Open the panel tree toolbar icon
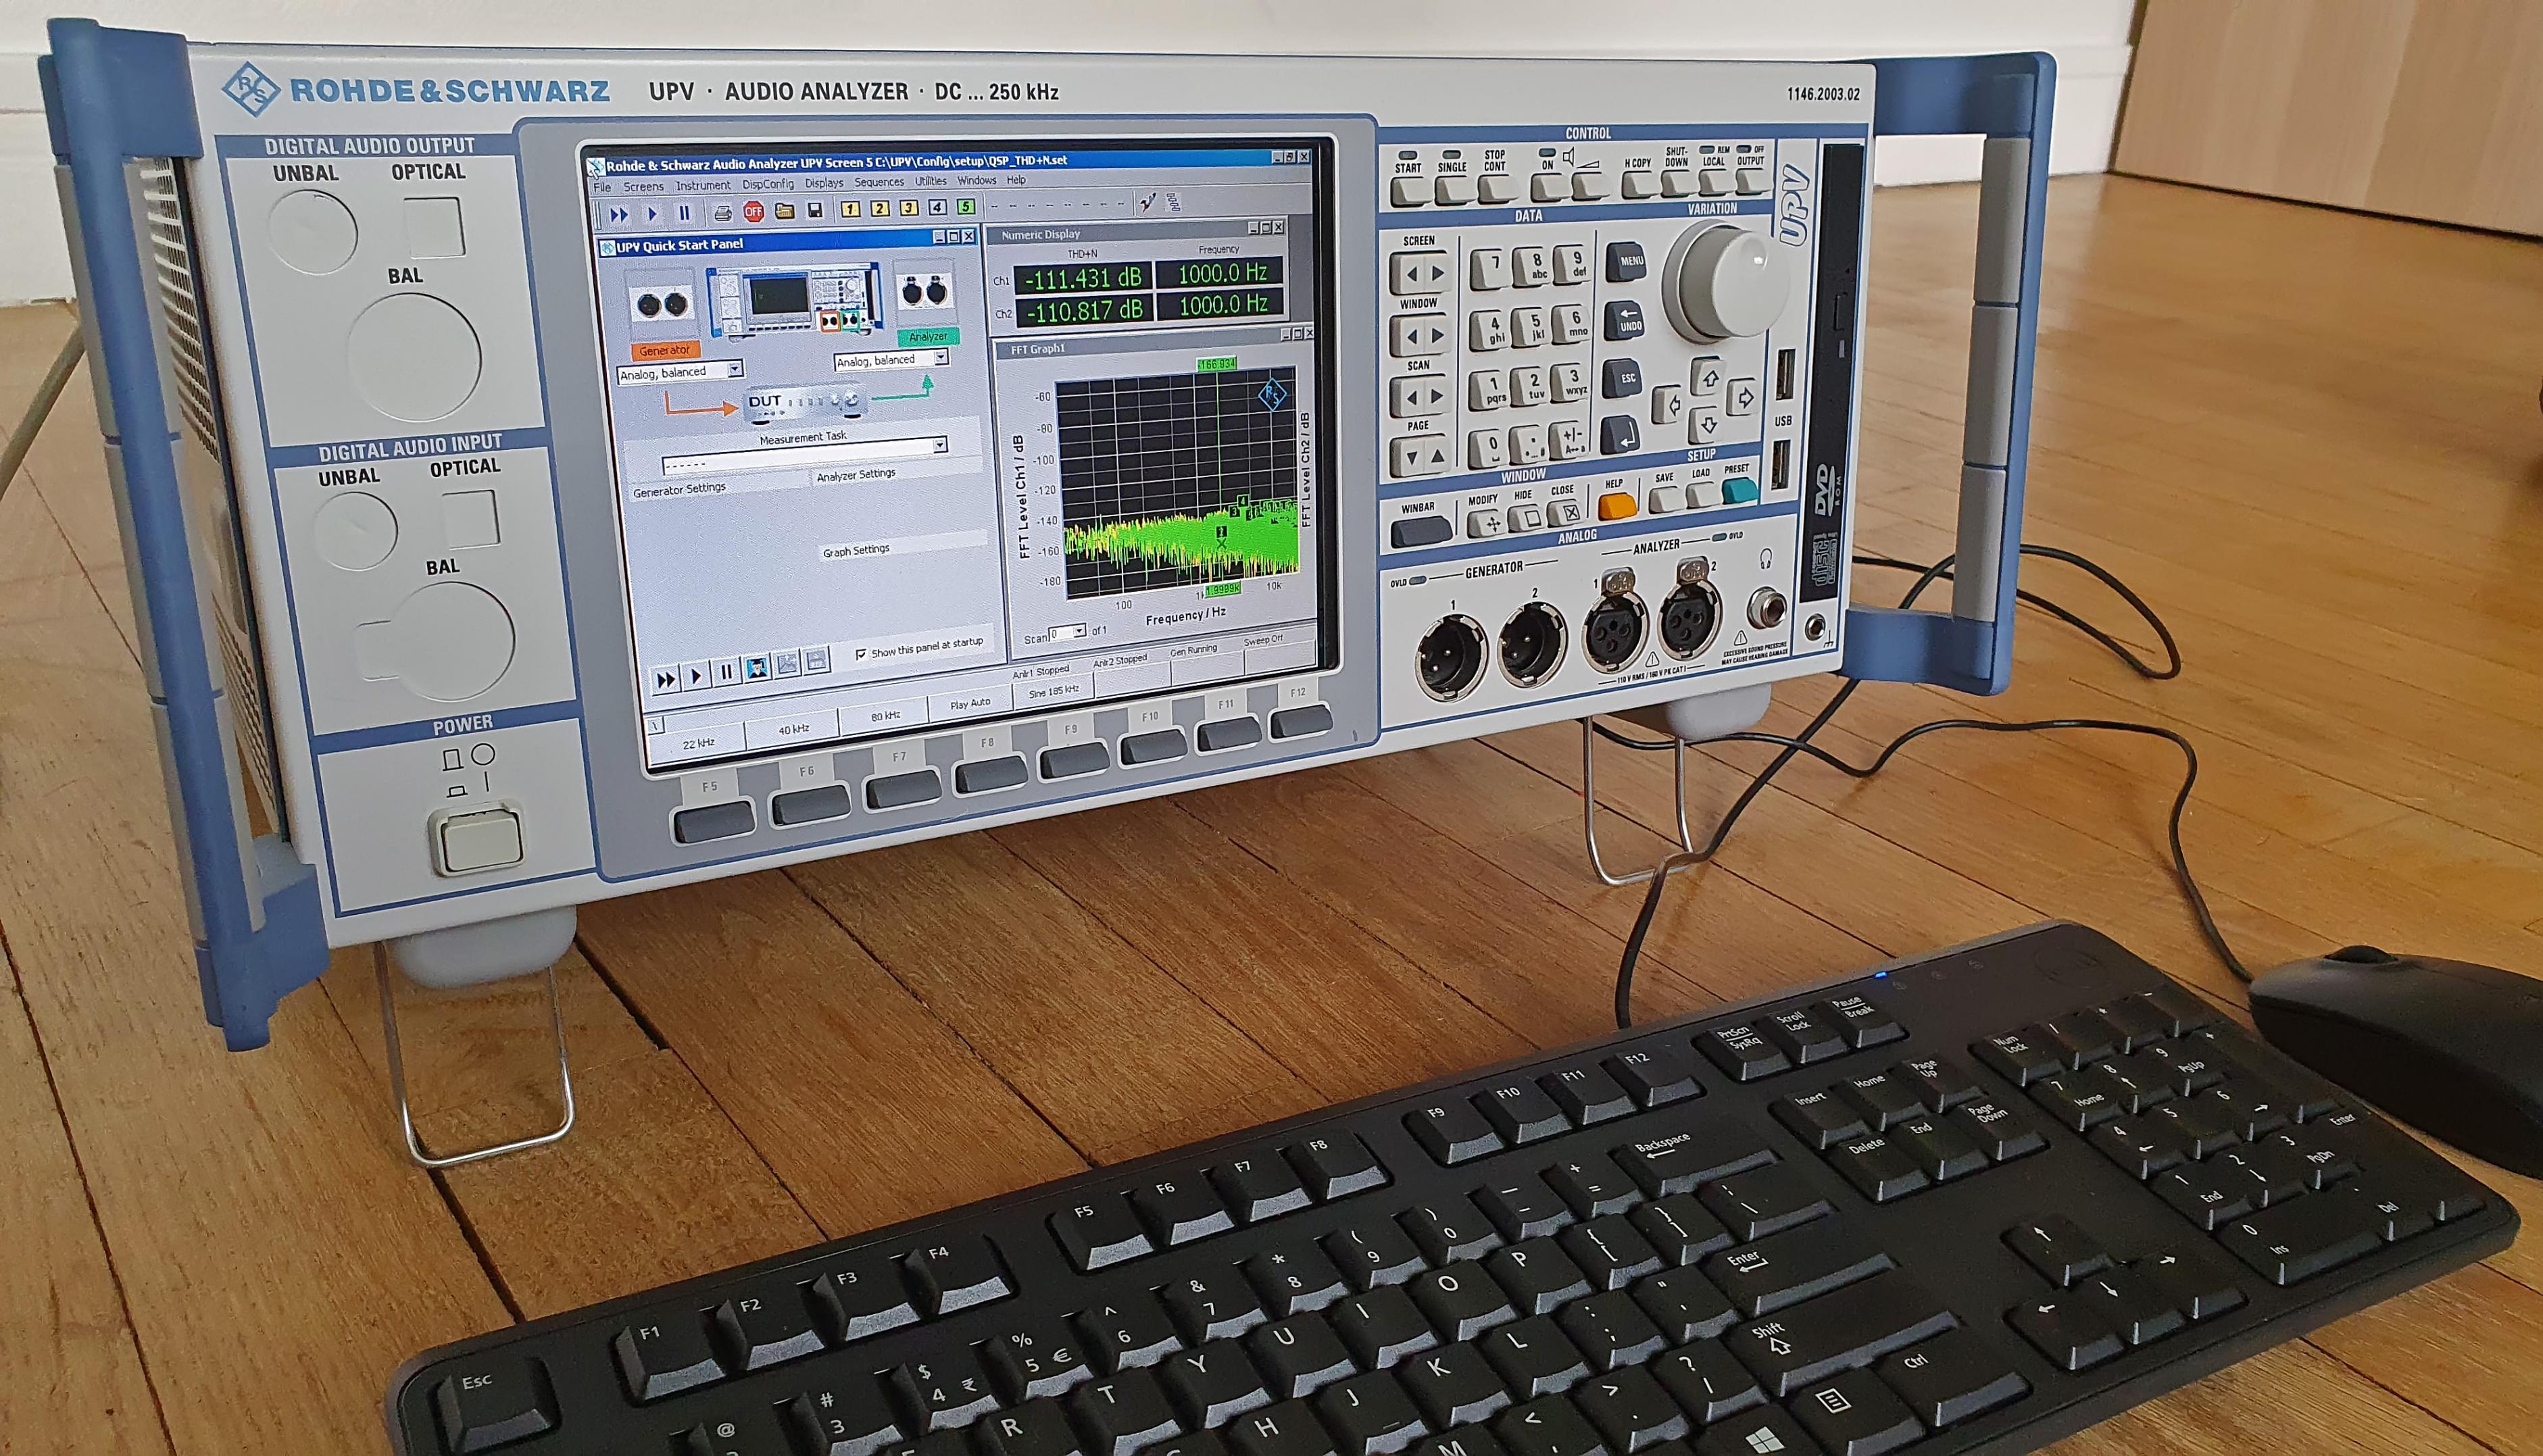2543x1456 pixels. pos(1175,202)
